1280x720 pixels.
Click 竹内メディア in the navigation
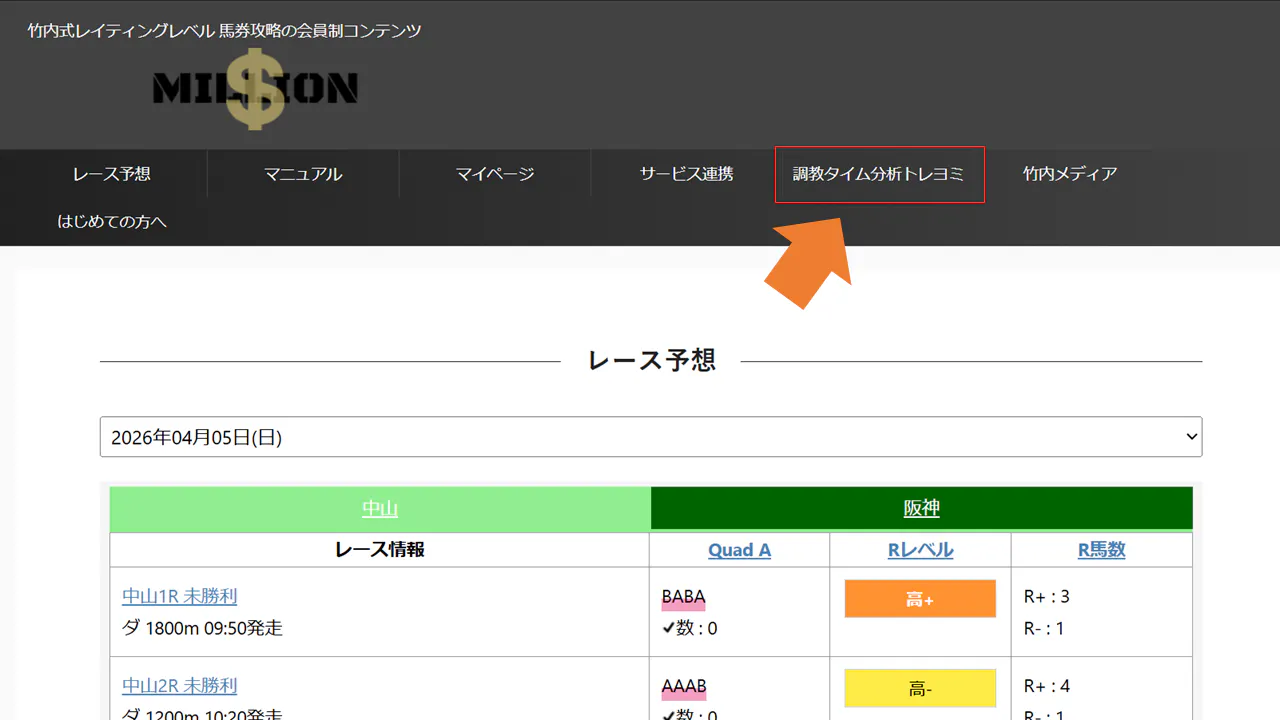tap(1069, 174)
